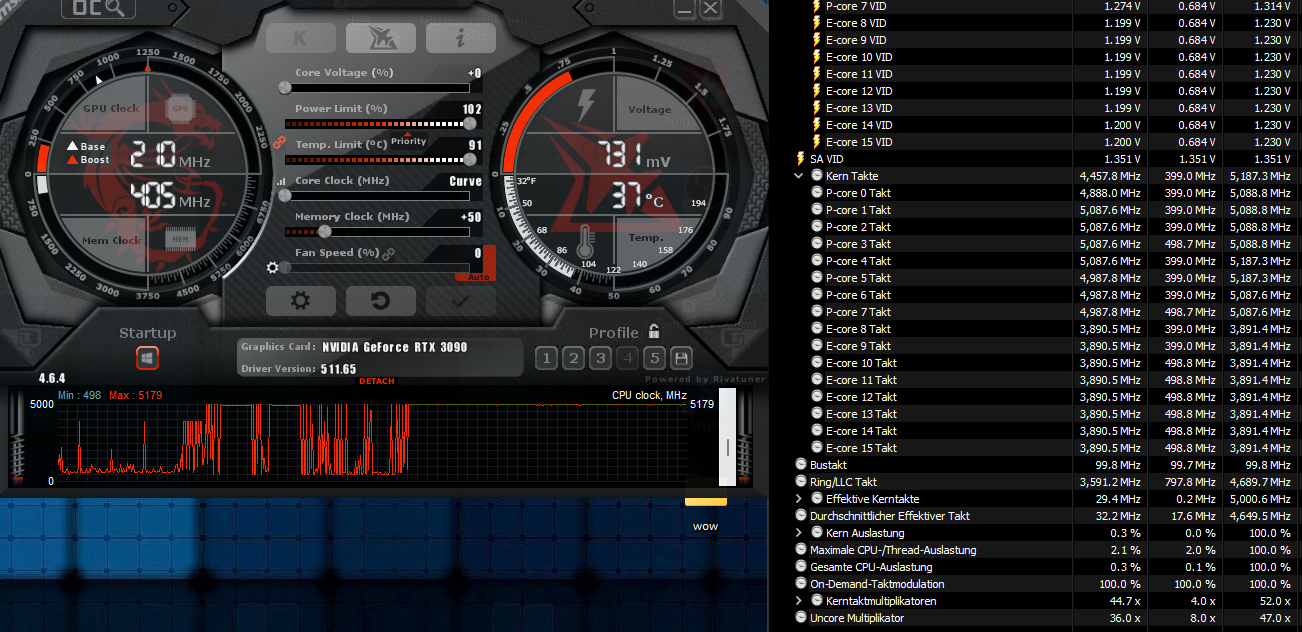This screenshot has width=1302, height=632.
Task: Click the Temp. Limit slider handle
Action: (x=470, y=159)
